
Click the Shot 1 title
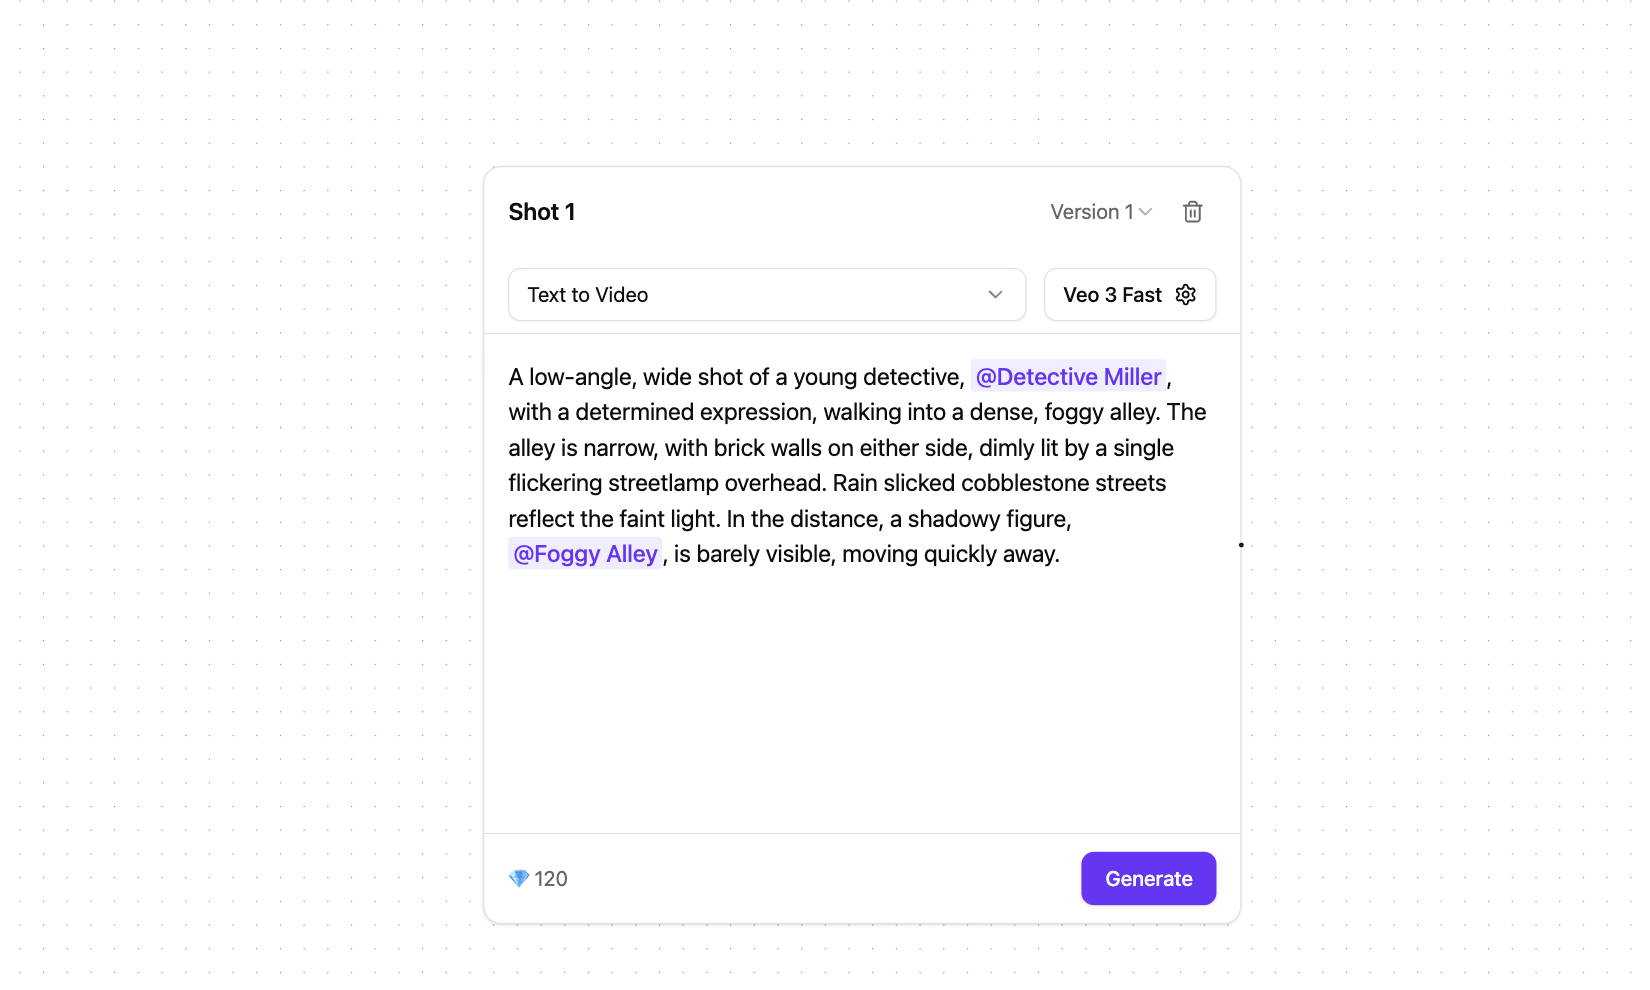click(x=542, y=212)
